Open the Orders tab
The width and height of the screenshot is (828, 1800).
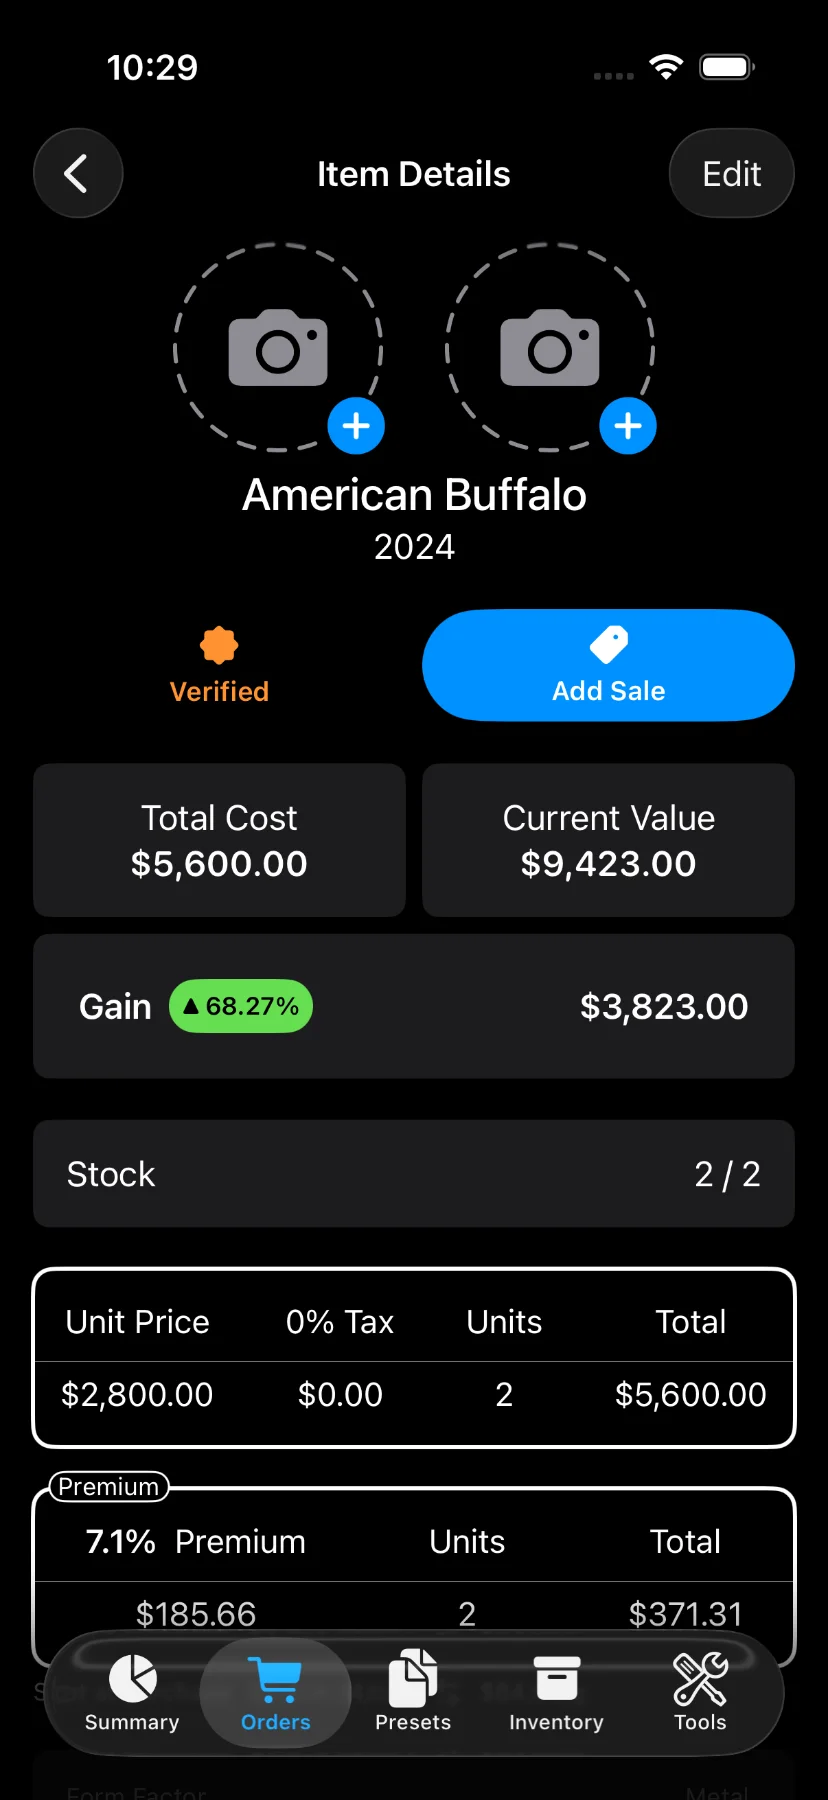coord(276,1694)
